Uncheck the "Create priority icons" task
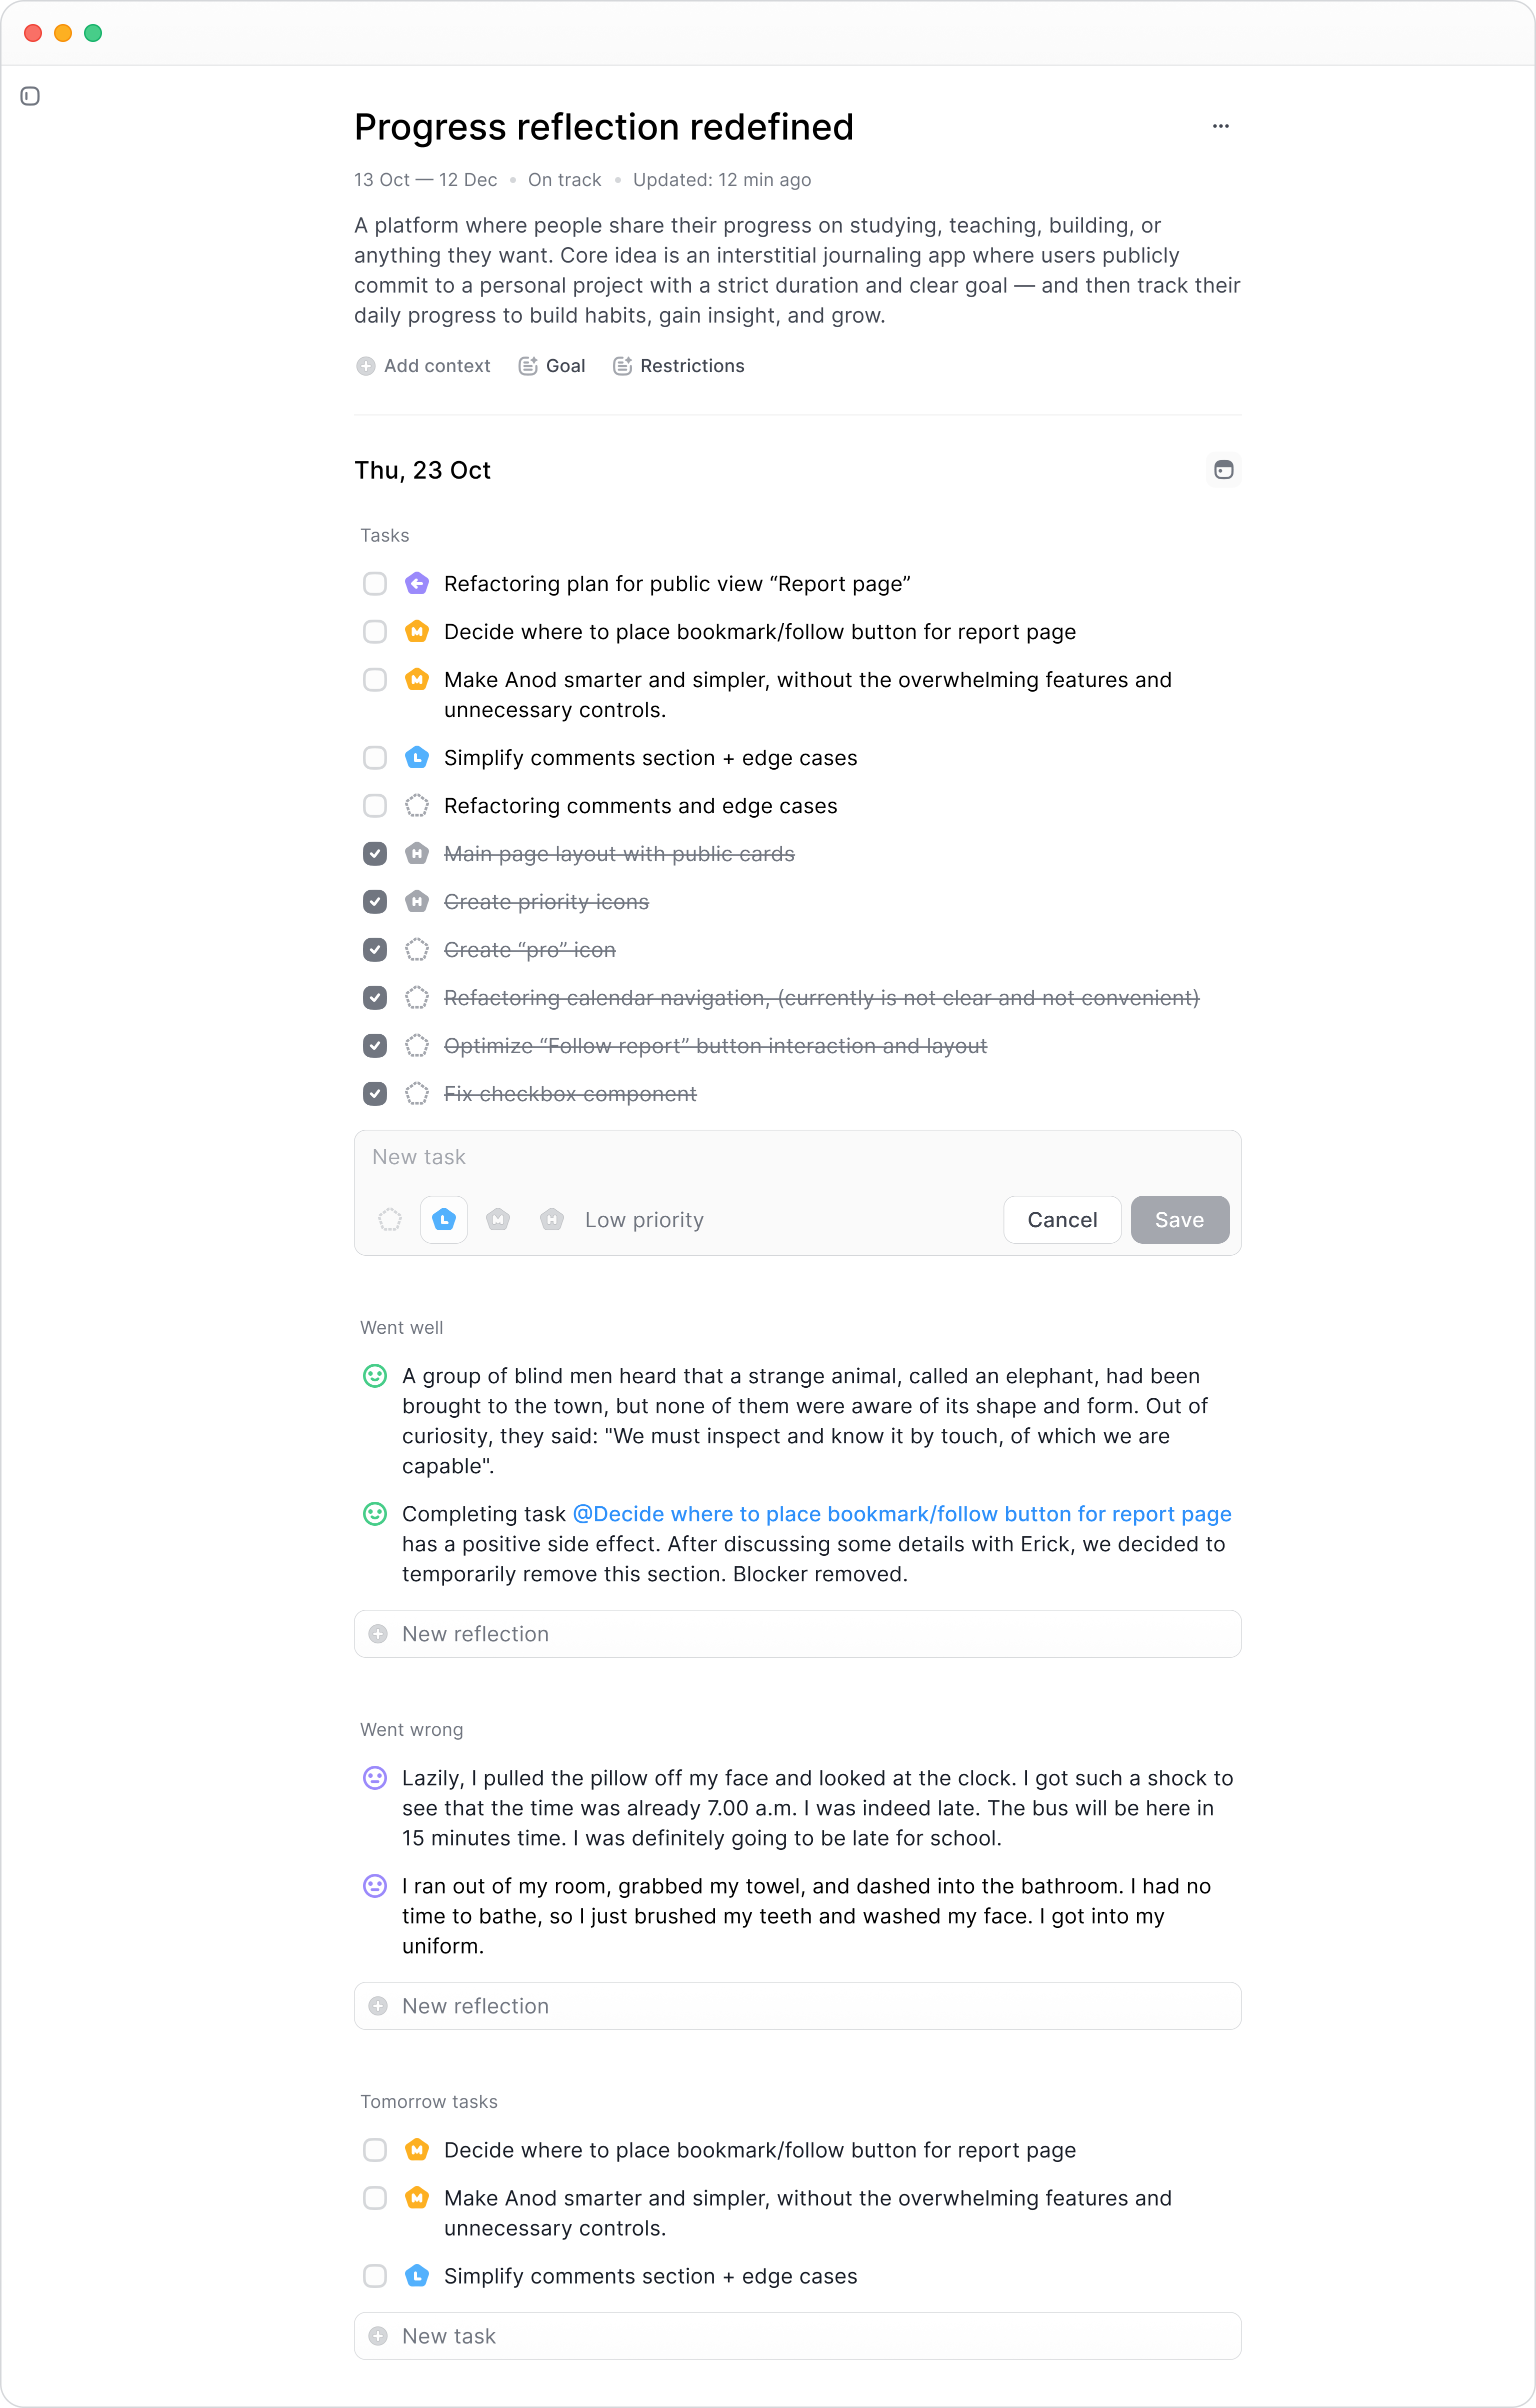Viewport: 1536px width, 2408px height. [375, 902]
